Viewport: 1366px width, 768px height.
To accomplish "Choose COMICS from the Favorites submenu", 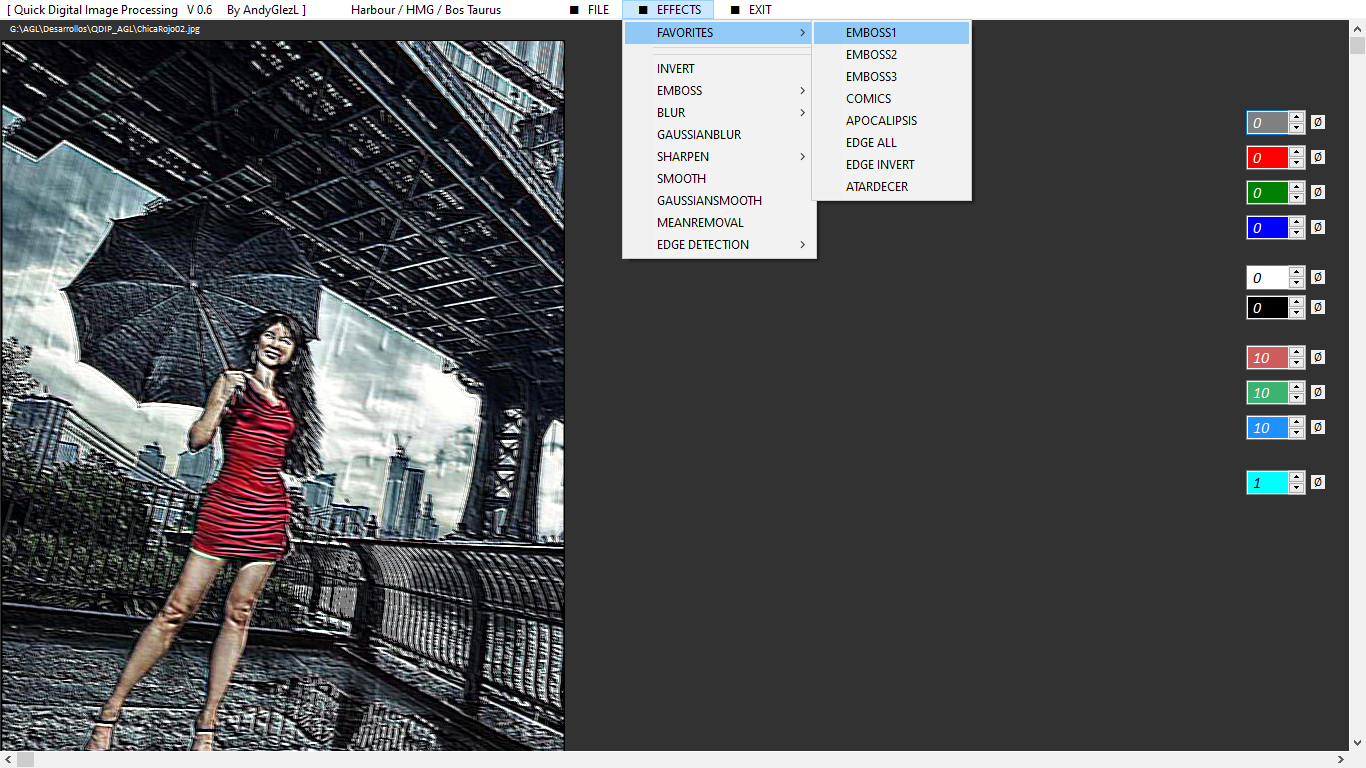I will pos(868,99).
